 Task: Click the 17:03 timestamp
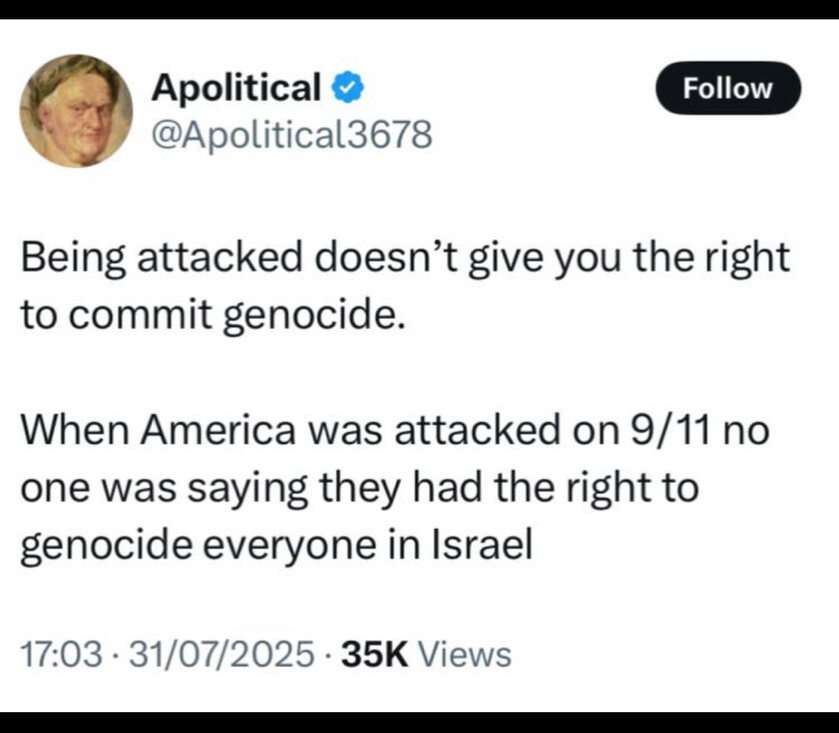pyautogui.click(x=60, y=655)
